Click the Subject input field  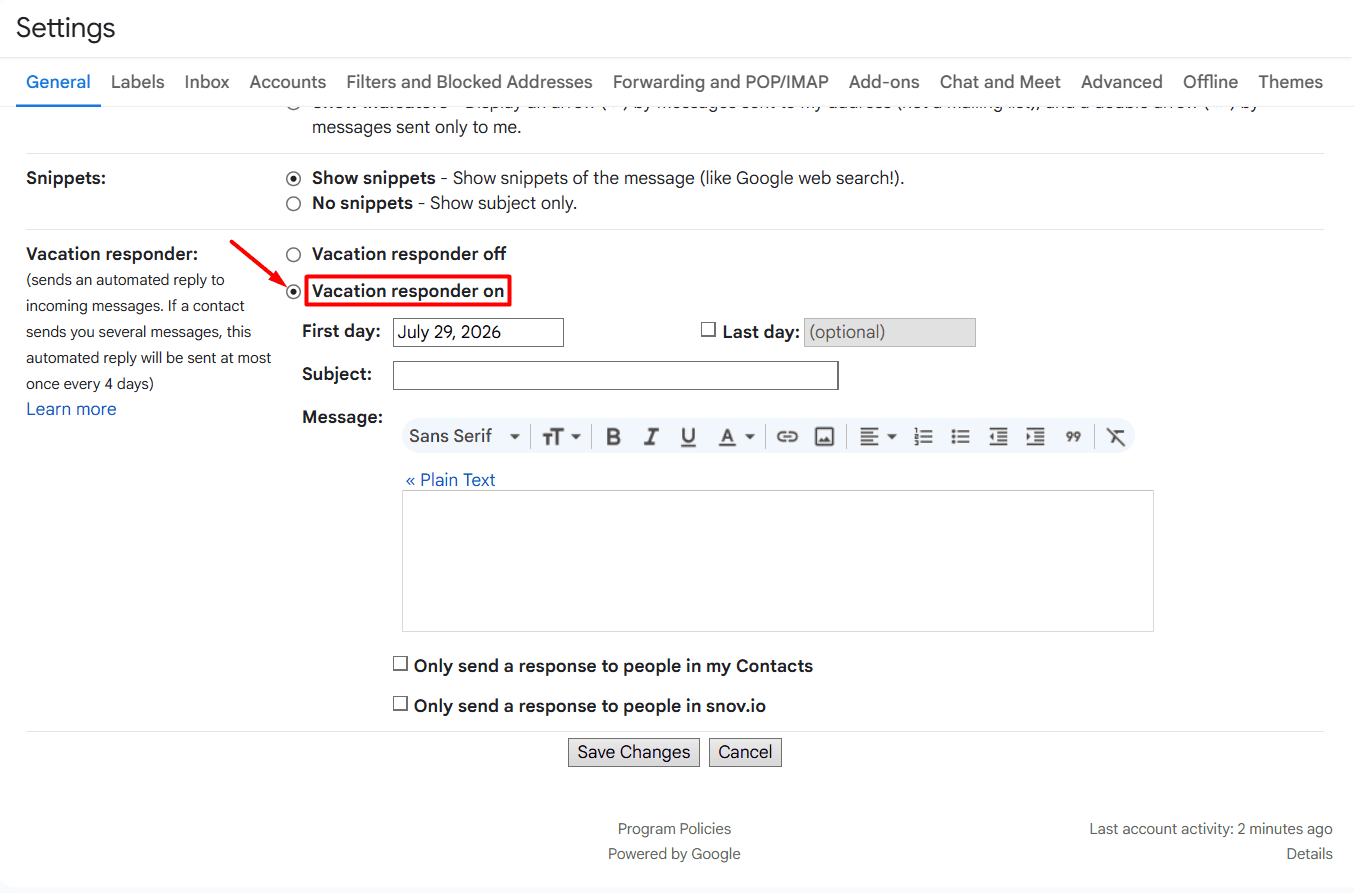(615, 375)
